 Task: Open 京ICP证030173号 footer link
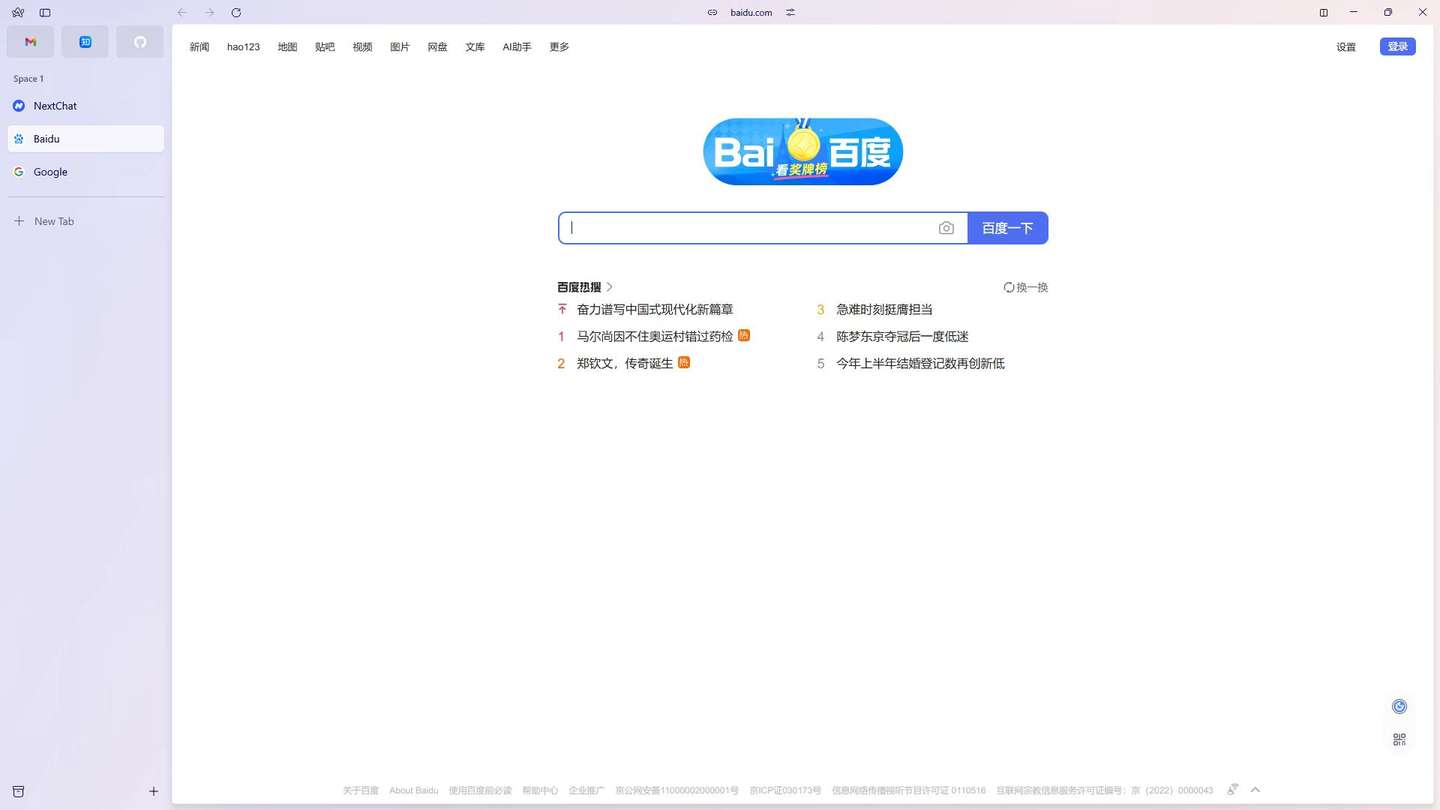click(x=785, y=791)
